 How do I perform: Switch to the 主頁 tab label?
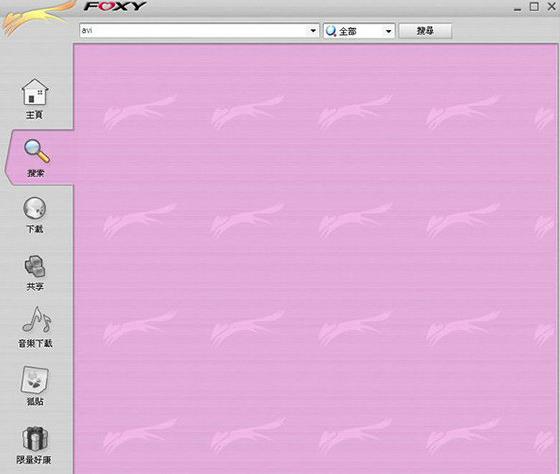pos(34,115)
